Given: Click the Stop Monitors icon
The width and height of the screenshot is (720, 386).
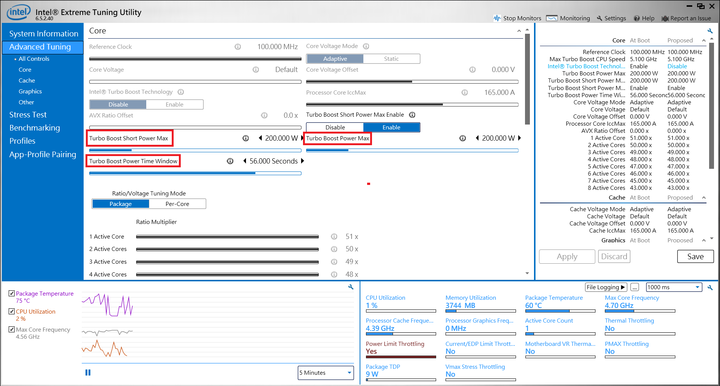Looking at the screenshot, I should [x=497, y=18].
